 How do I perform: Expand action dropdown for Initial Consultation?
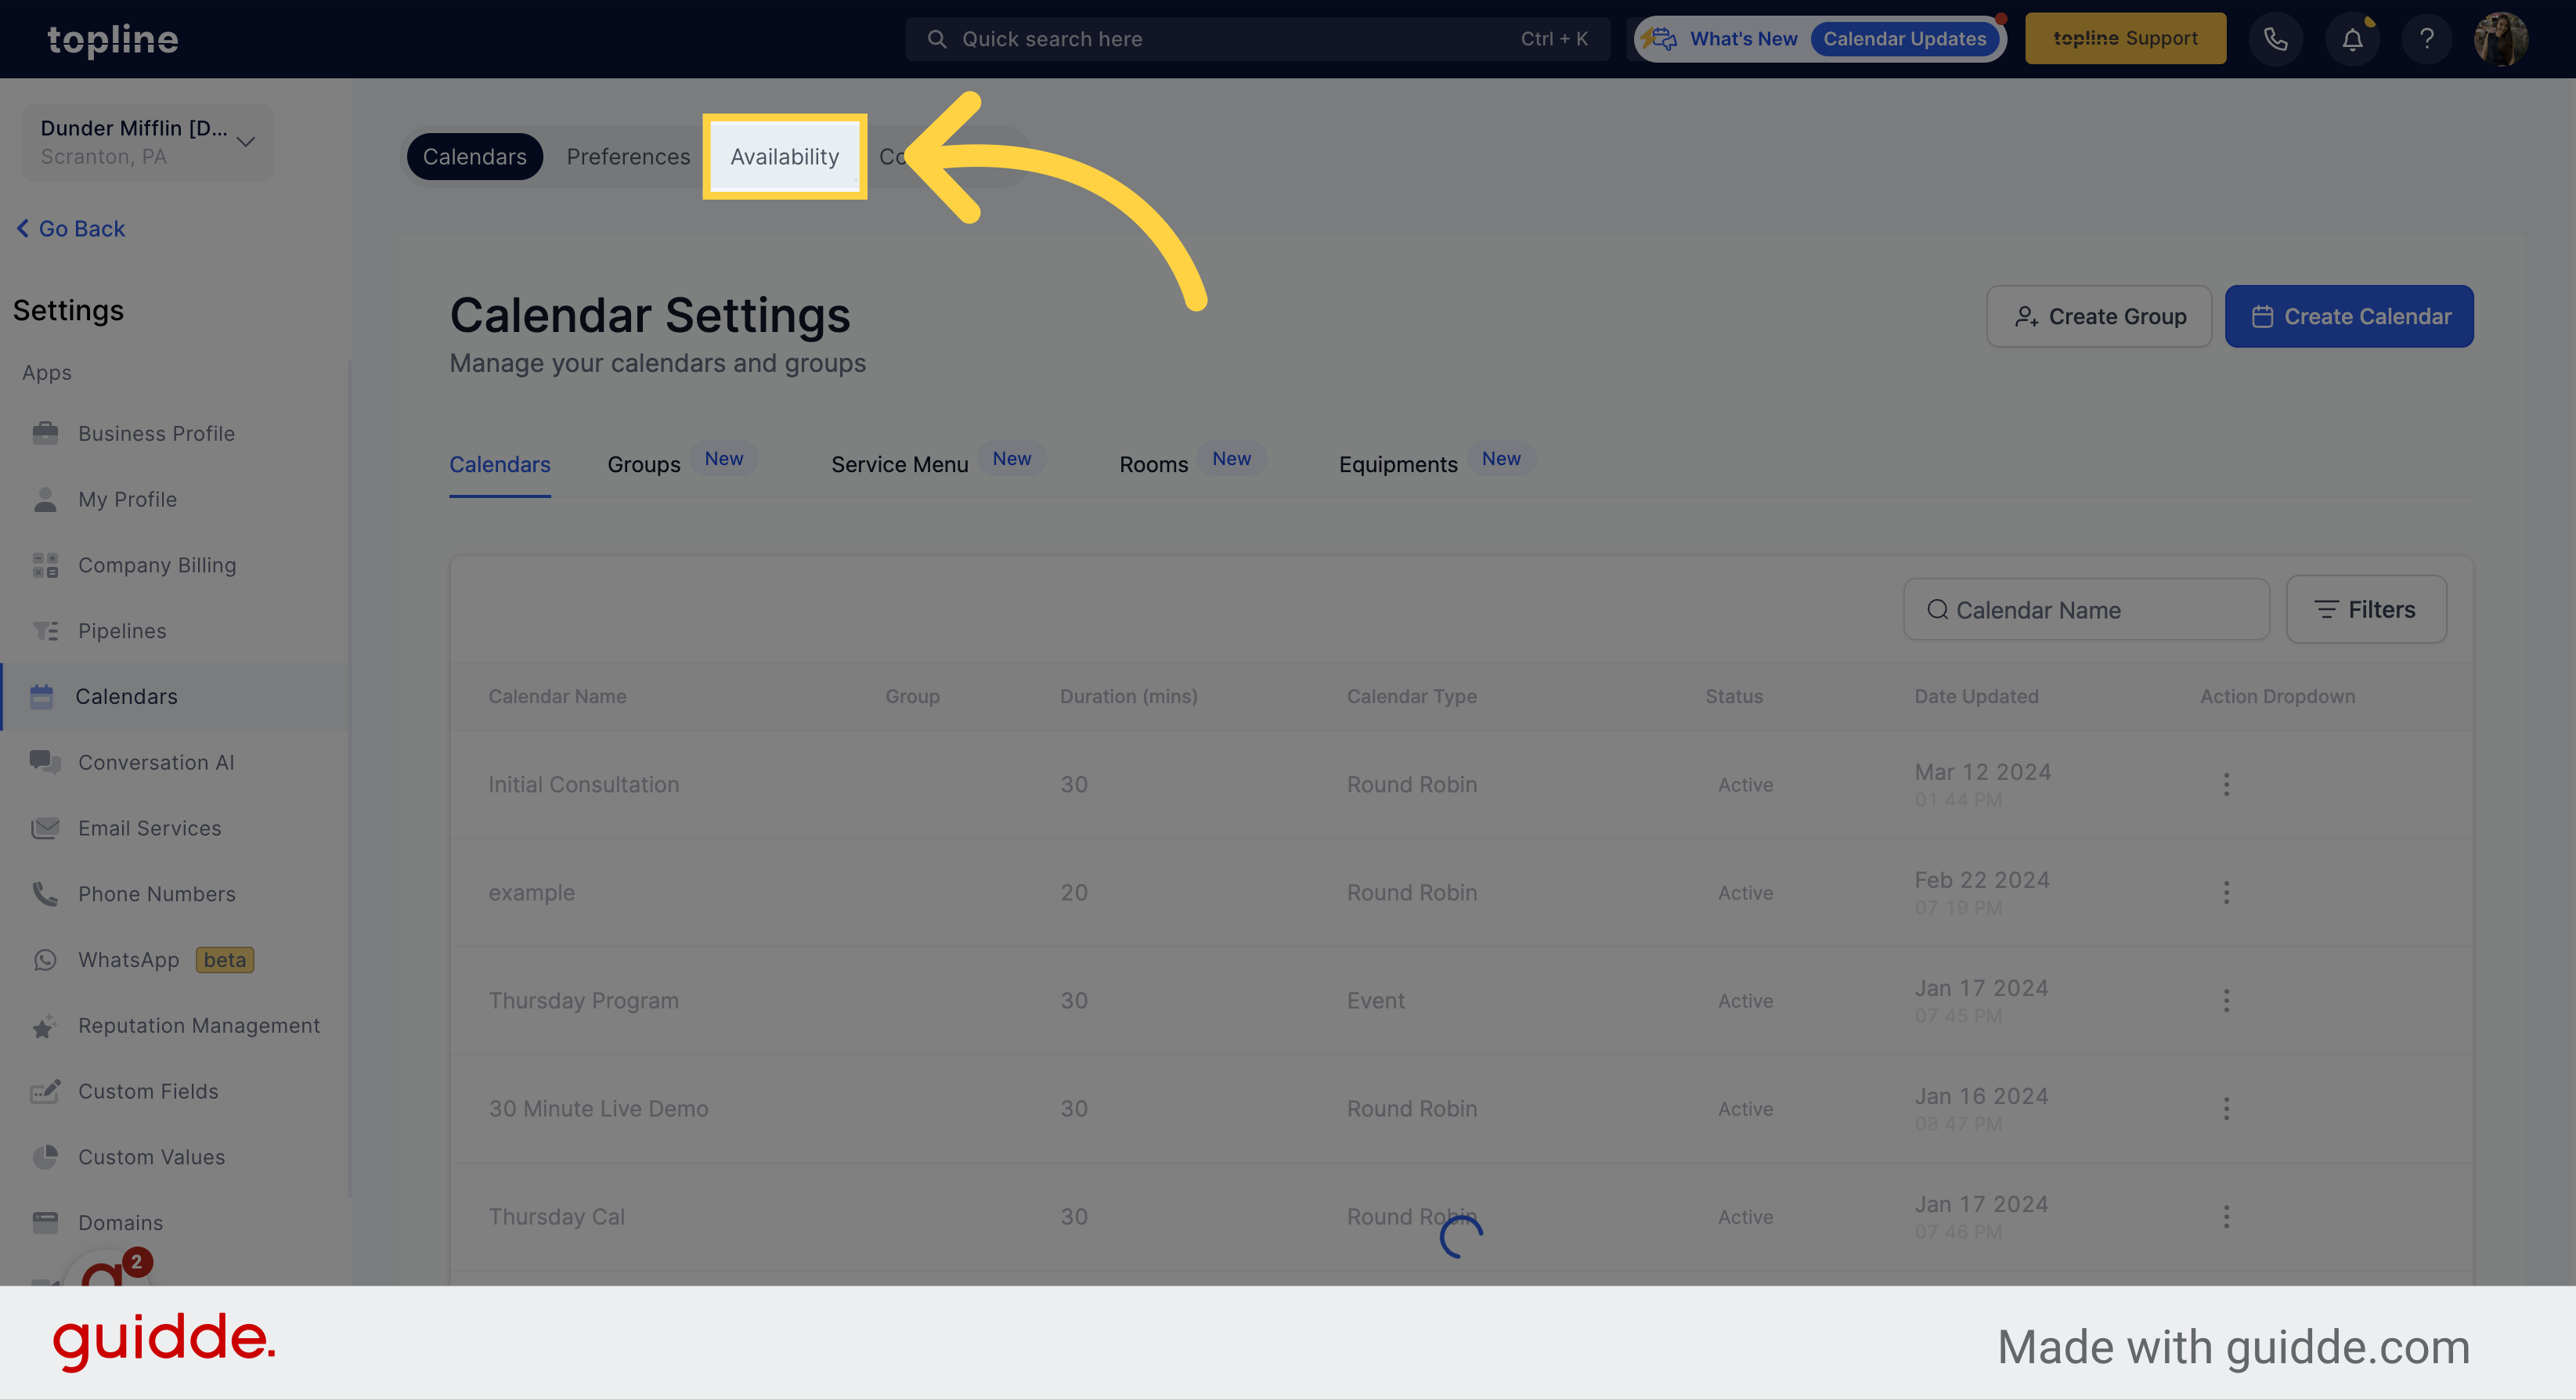click(2226, 785)
